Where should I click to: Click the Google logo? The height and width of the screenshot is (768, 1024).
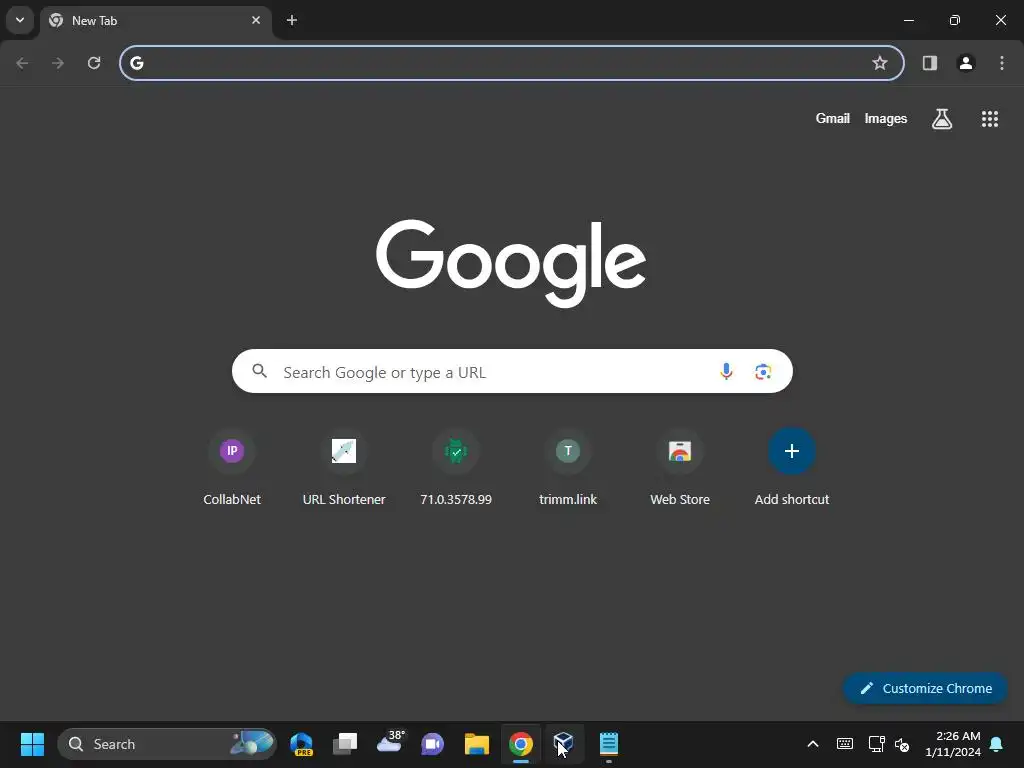511,263
